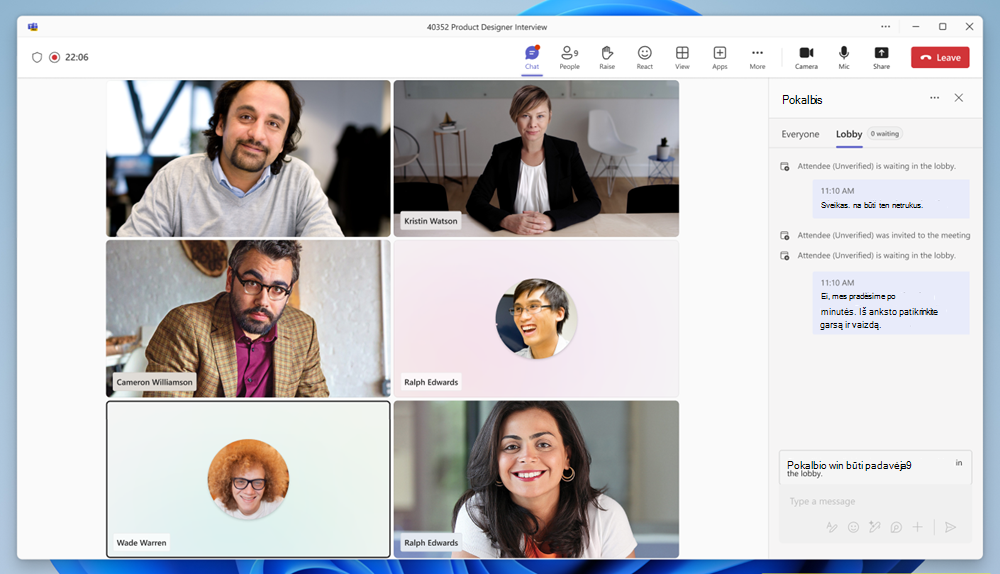Click in the Type a message field
This screenshot has height=574, width=1000.
pyautogui.click(x=875, y=501)
